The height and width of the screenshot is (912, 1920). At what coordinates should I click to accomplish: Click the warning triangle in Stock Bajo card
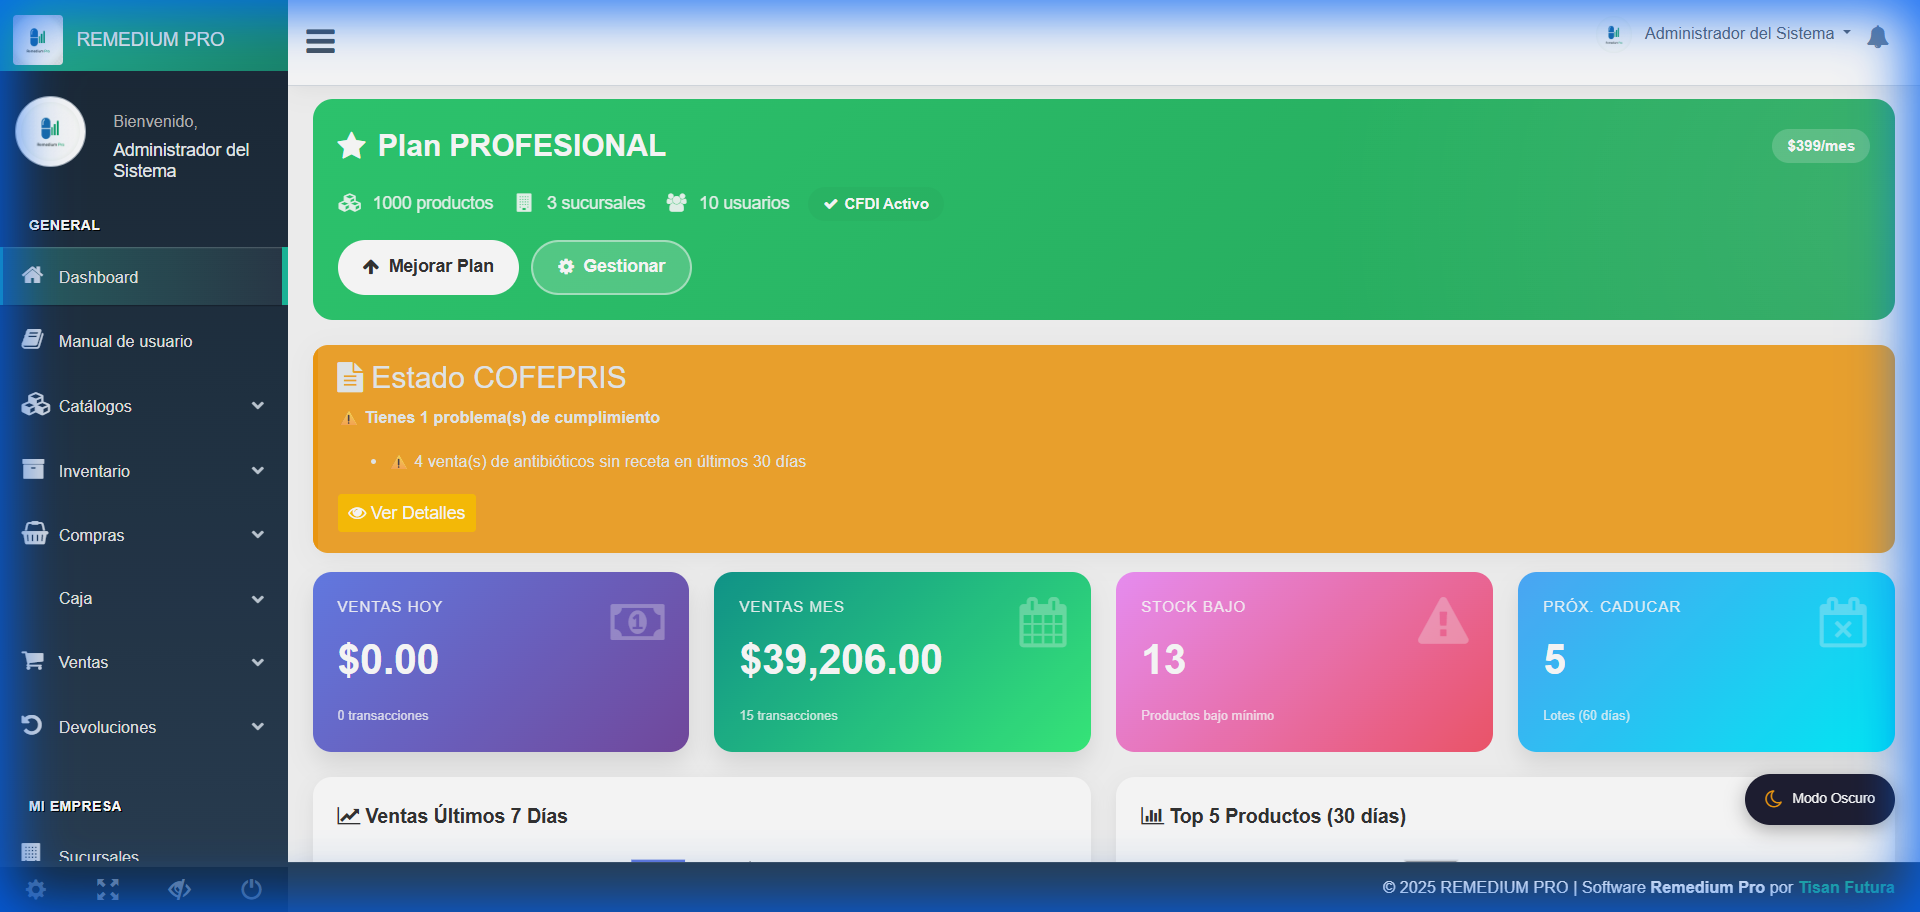[1443, 621]
